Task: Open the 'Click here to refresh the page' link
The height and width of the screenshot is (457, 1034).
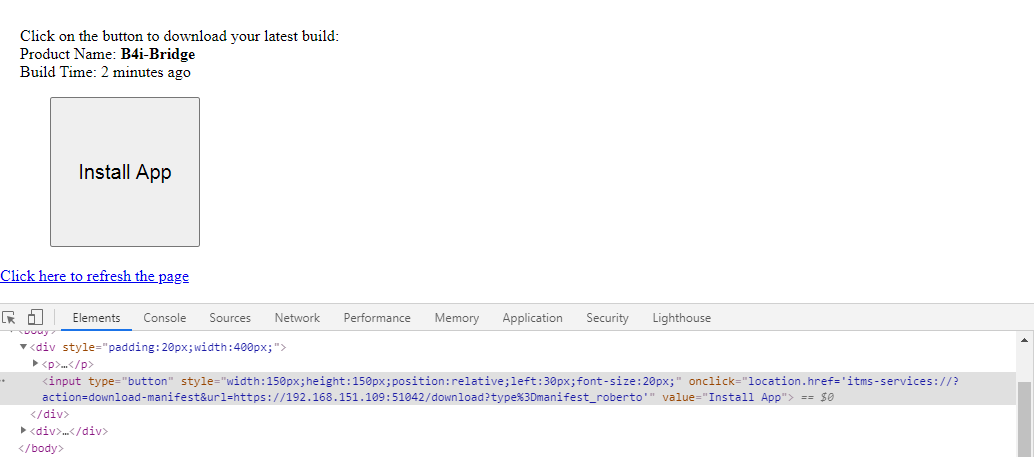Action: click(x=94, y=276)
